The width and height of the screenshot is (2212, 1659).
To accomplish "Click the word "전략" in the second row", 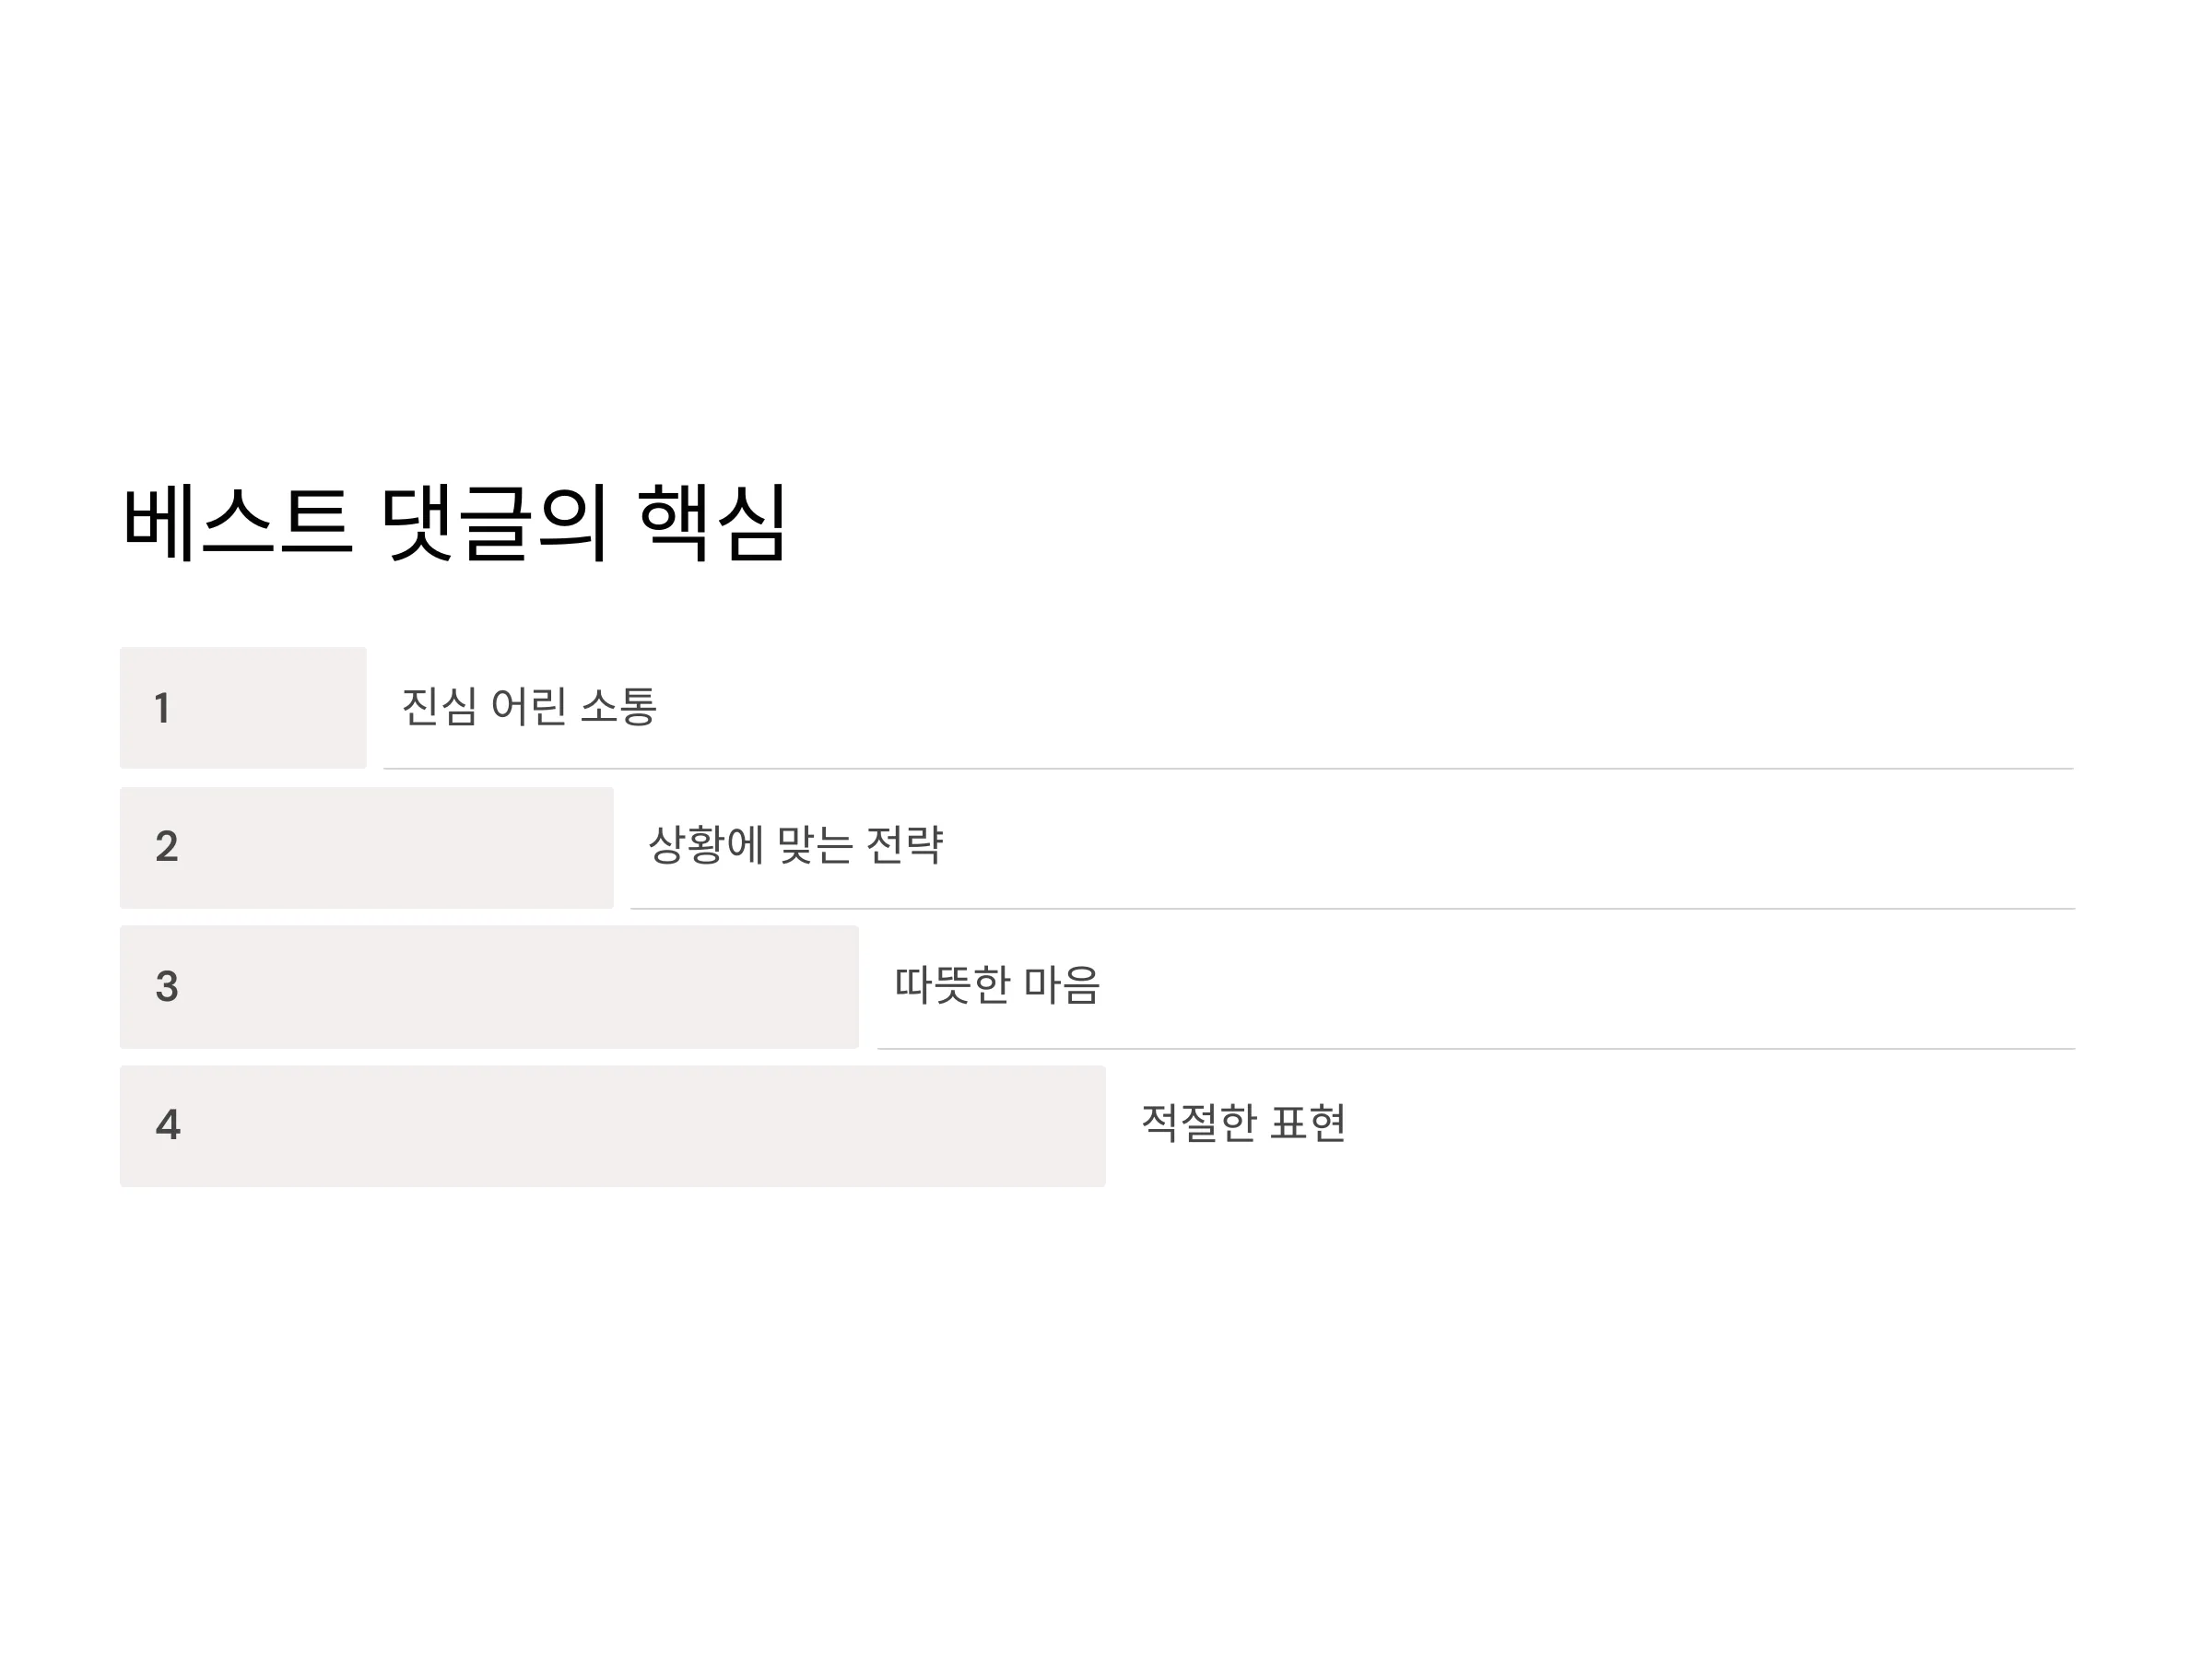I will (905, 845).
